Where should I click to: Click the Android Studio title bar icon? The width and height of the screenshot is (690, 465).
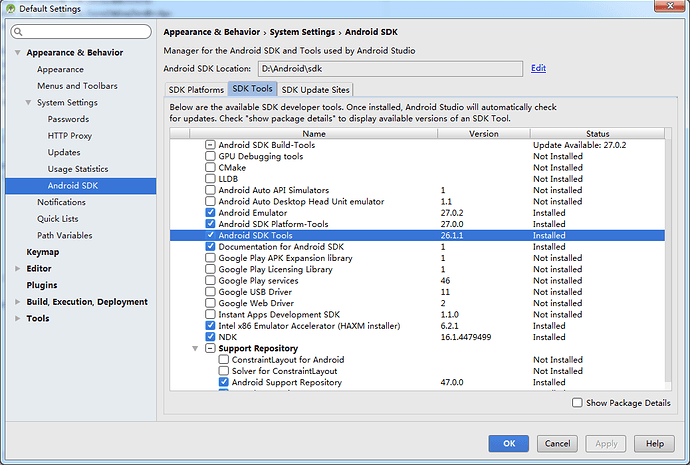(x=10, y=9)
